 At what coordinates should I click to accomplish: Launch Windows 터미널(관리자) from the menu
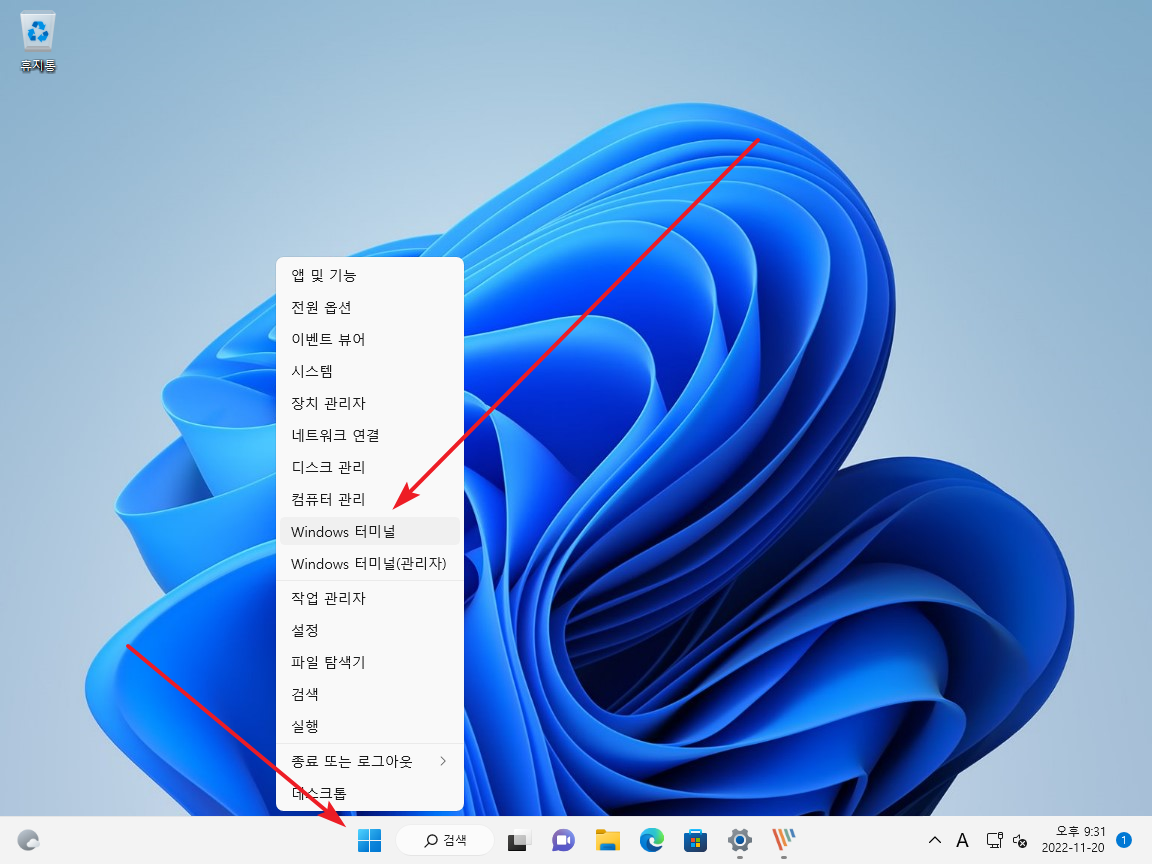tap(370, 564)
